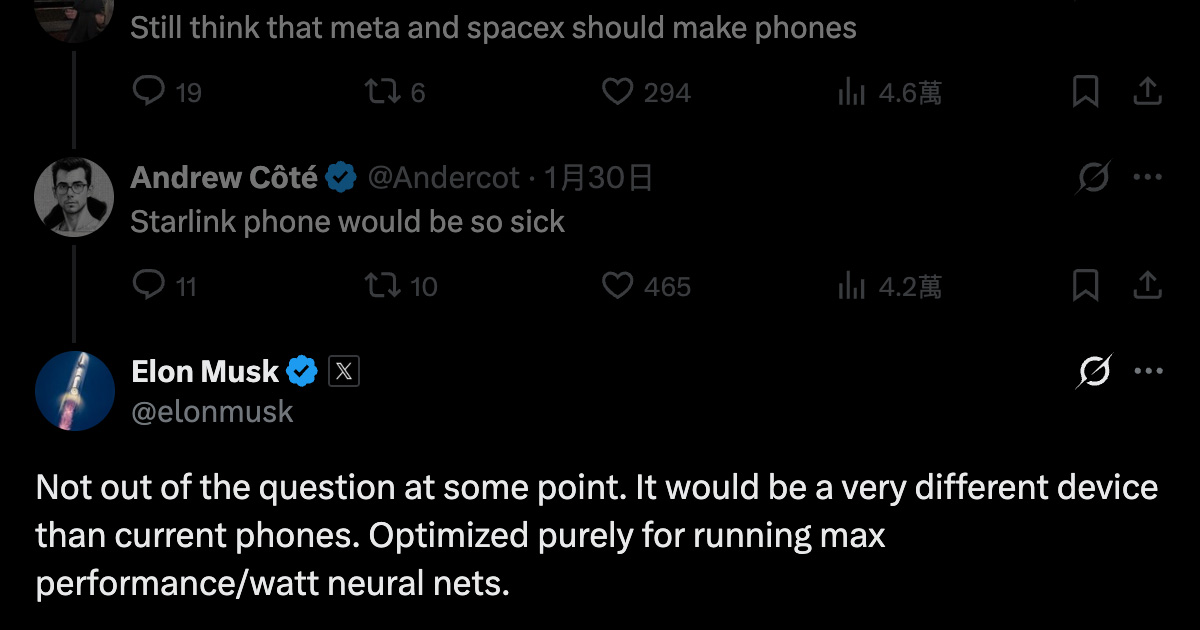Open the more options menu on Elon Musk's tweet

pyautogui.click(x=1148, y=370)
